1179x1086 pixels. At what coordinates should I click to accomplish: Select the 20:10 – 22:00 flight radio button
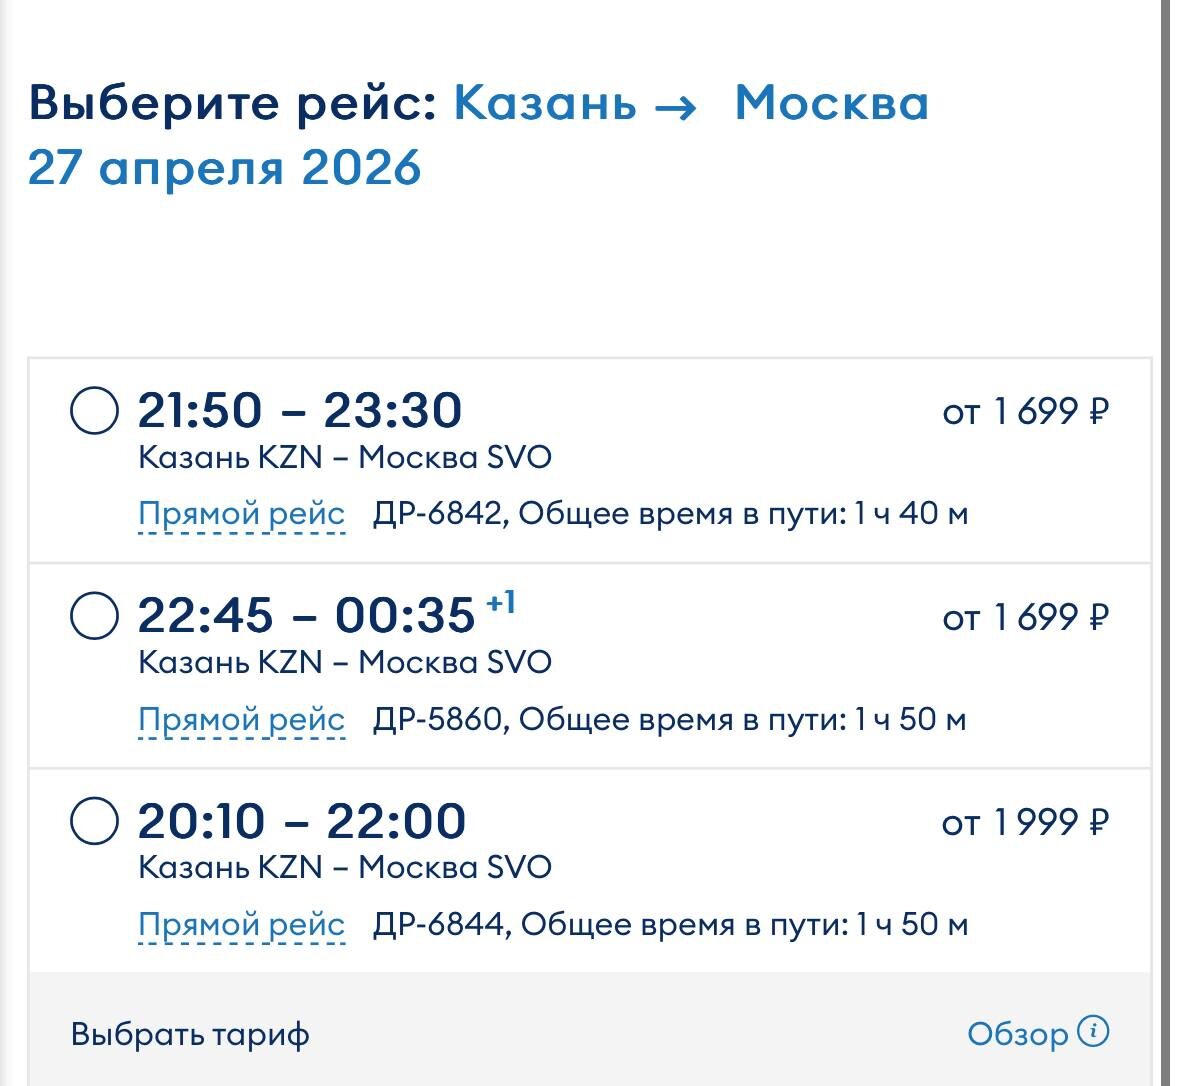[94, 821]
